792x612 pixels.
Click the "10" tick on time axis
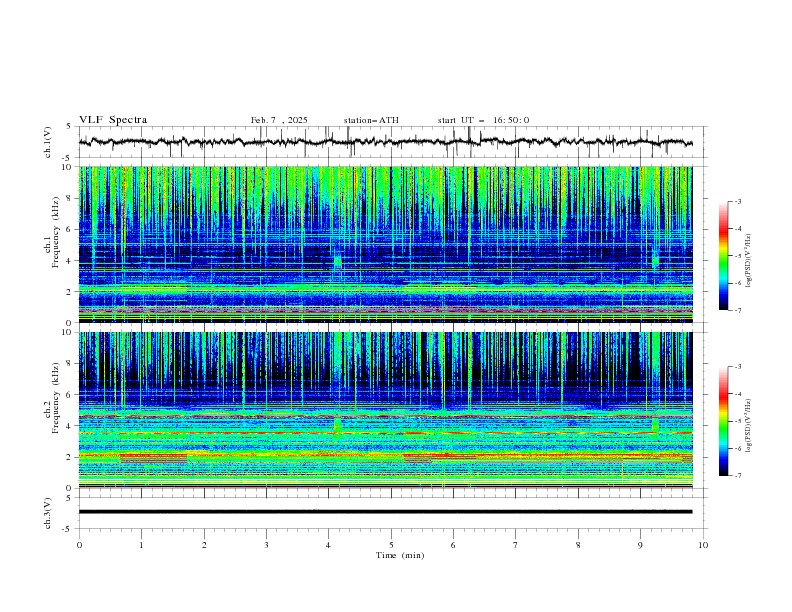(703, 545)
